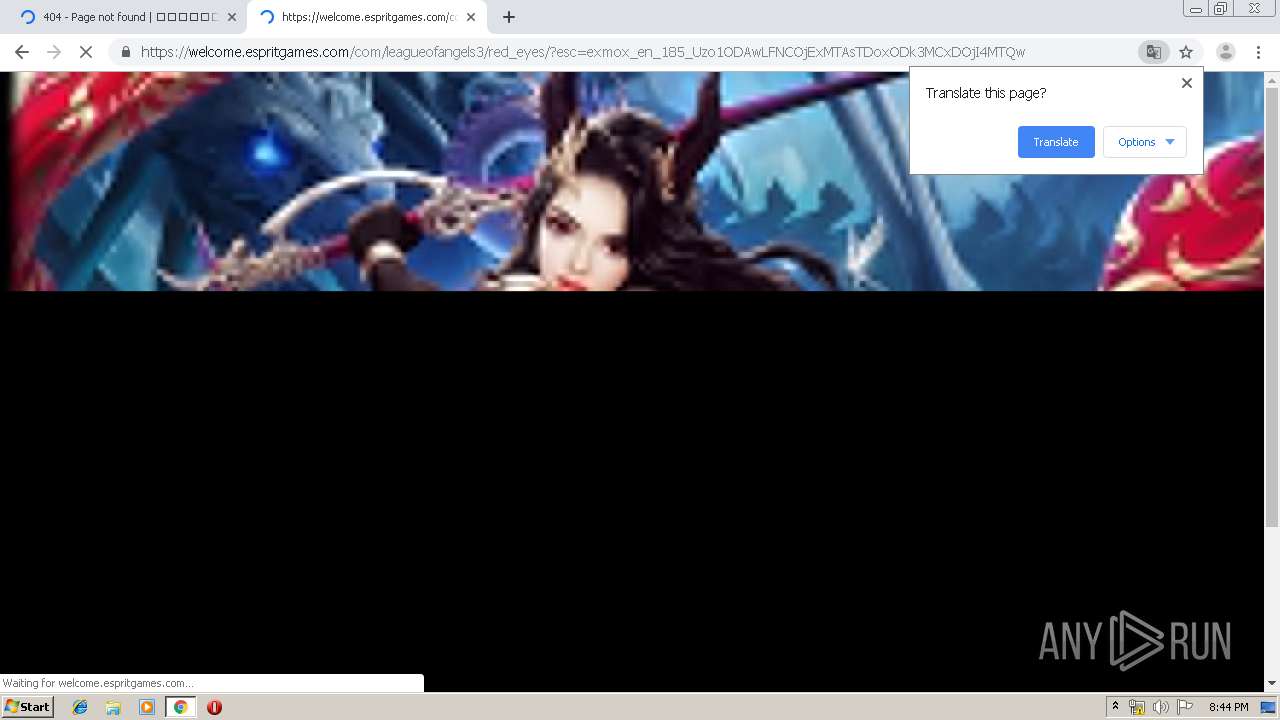Screen dimensions: 1280x720
Task: Click the game character banner image
Action: (x=632, y=181)
